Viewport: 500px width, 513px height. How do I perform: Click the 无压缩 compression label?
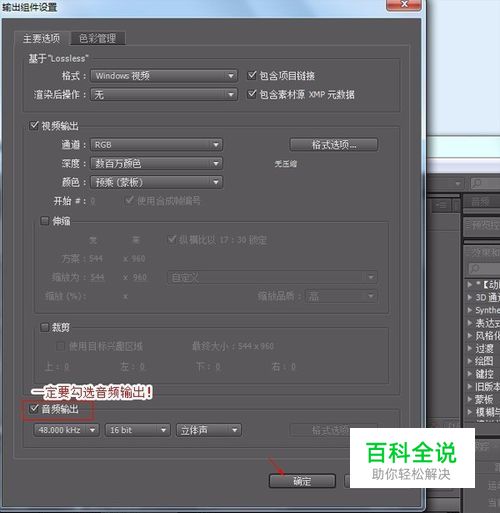(x=286, y=164)
